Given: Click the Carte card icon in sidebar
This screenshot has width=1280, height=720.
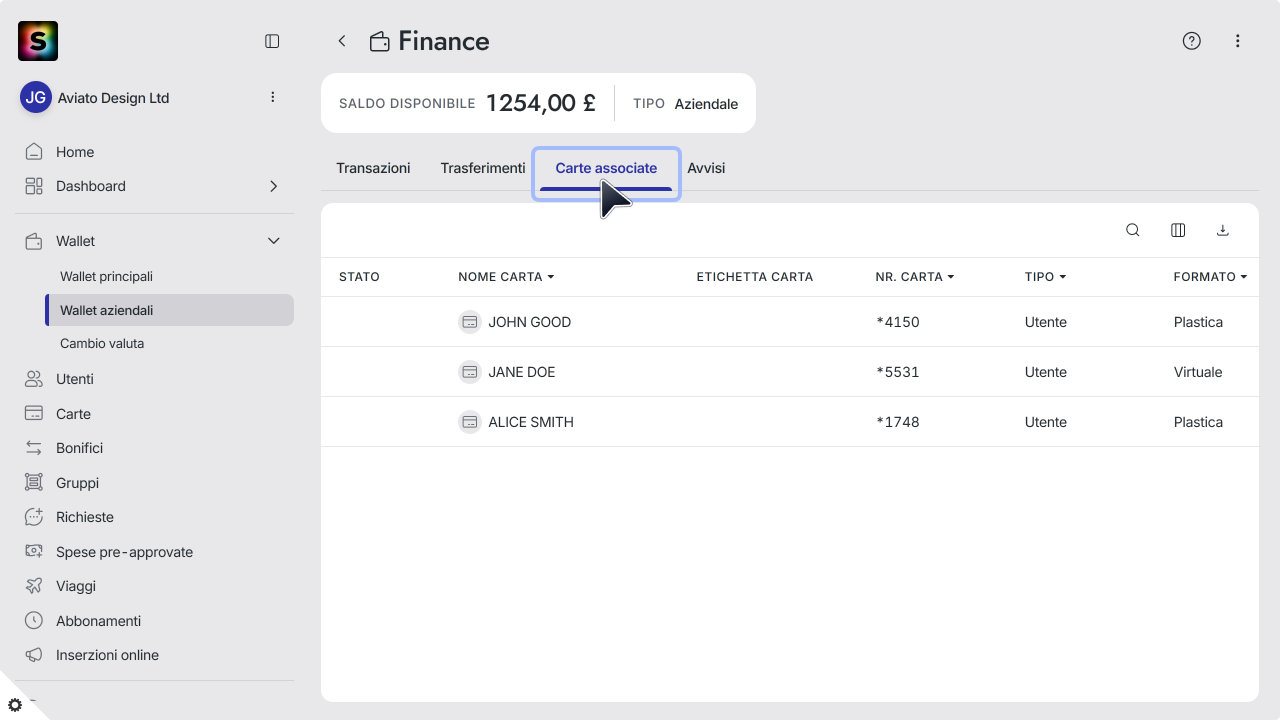Looking at the screenshot, I should (x=34, y=414).
